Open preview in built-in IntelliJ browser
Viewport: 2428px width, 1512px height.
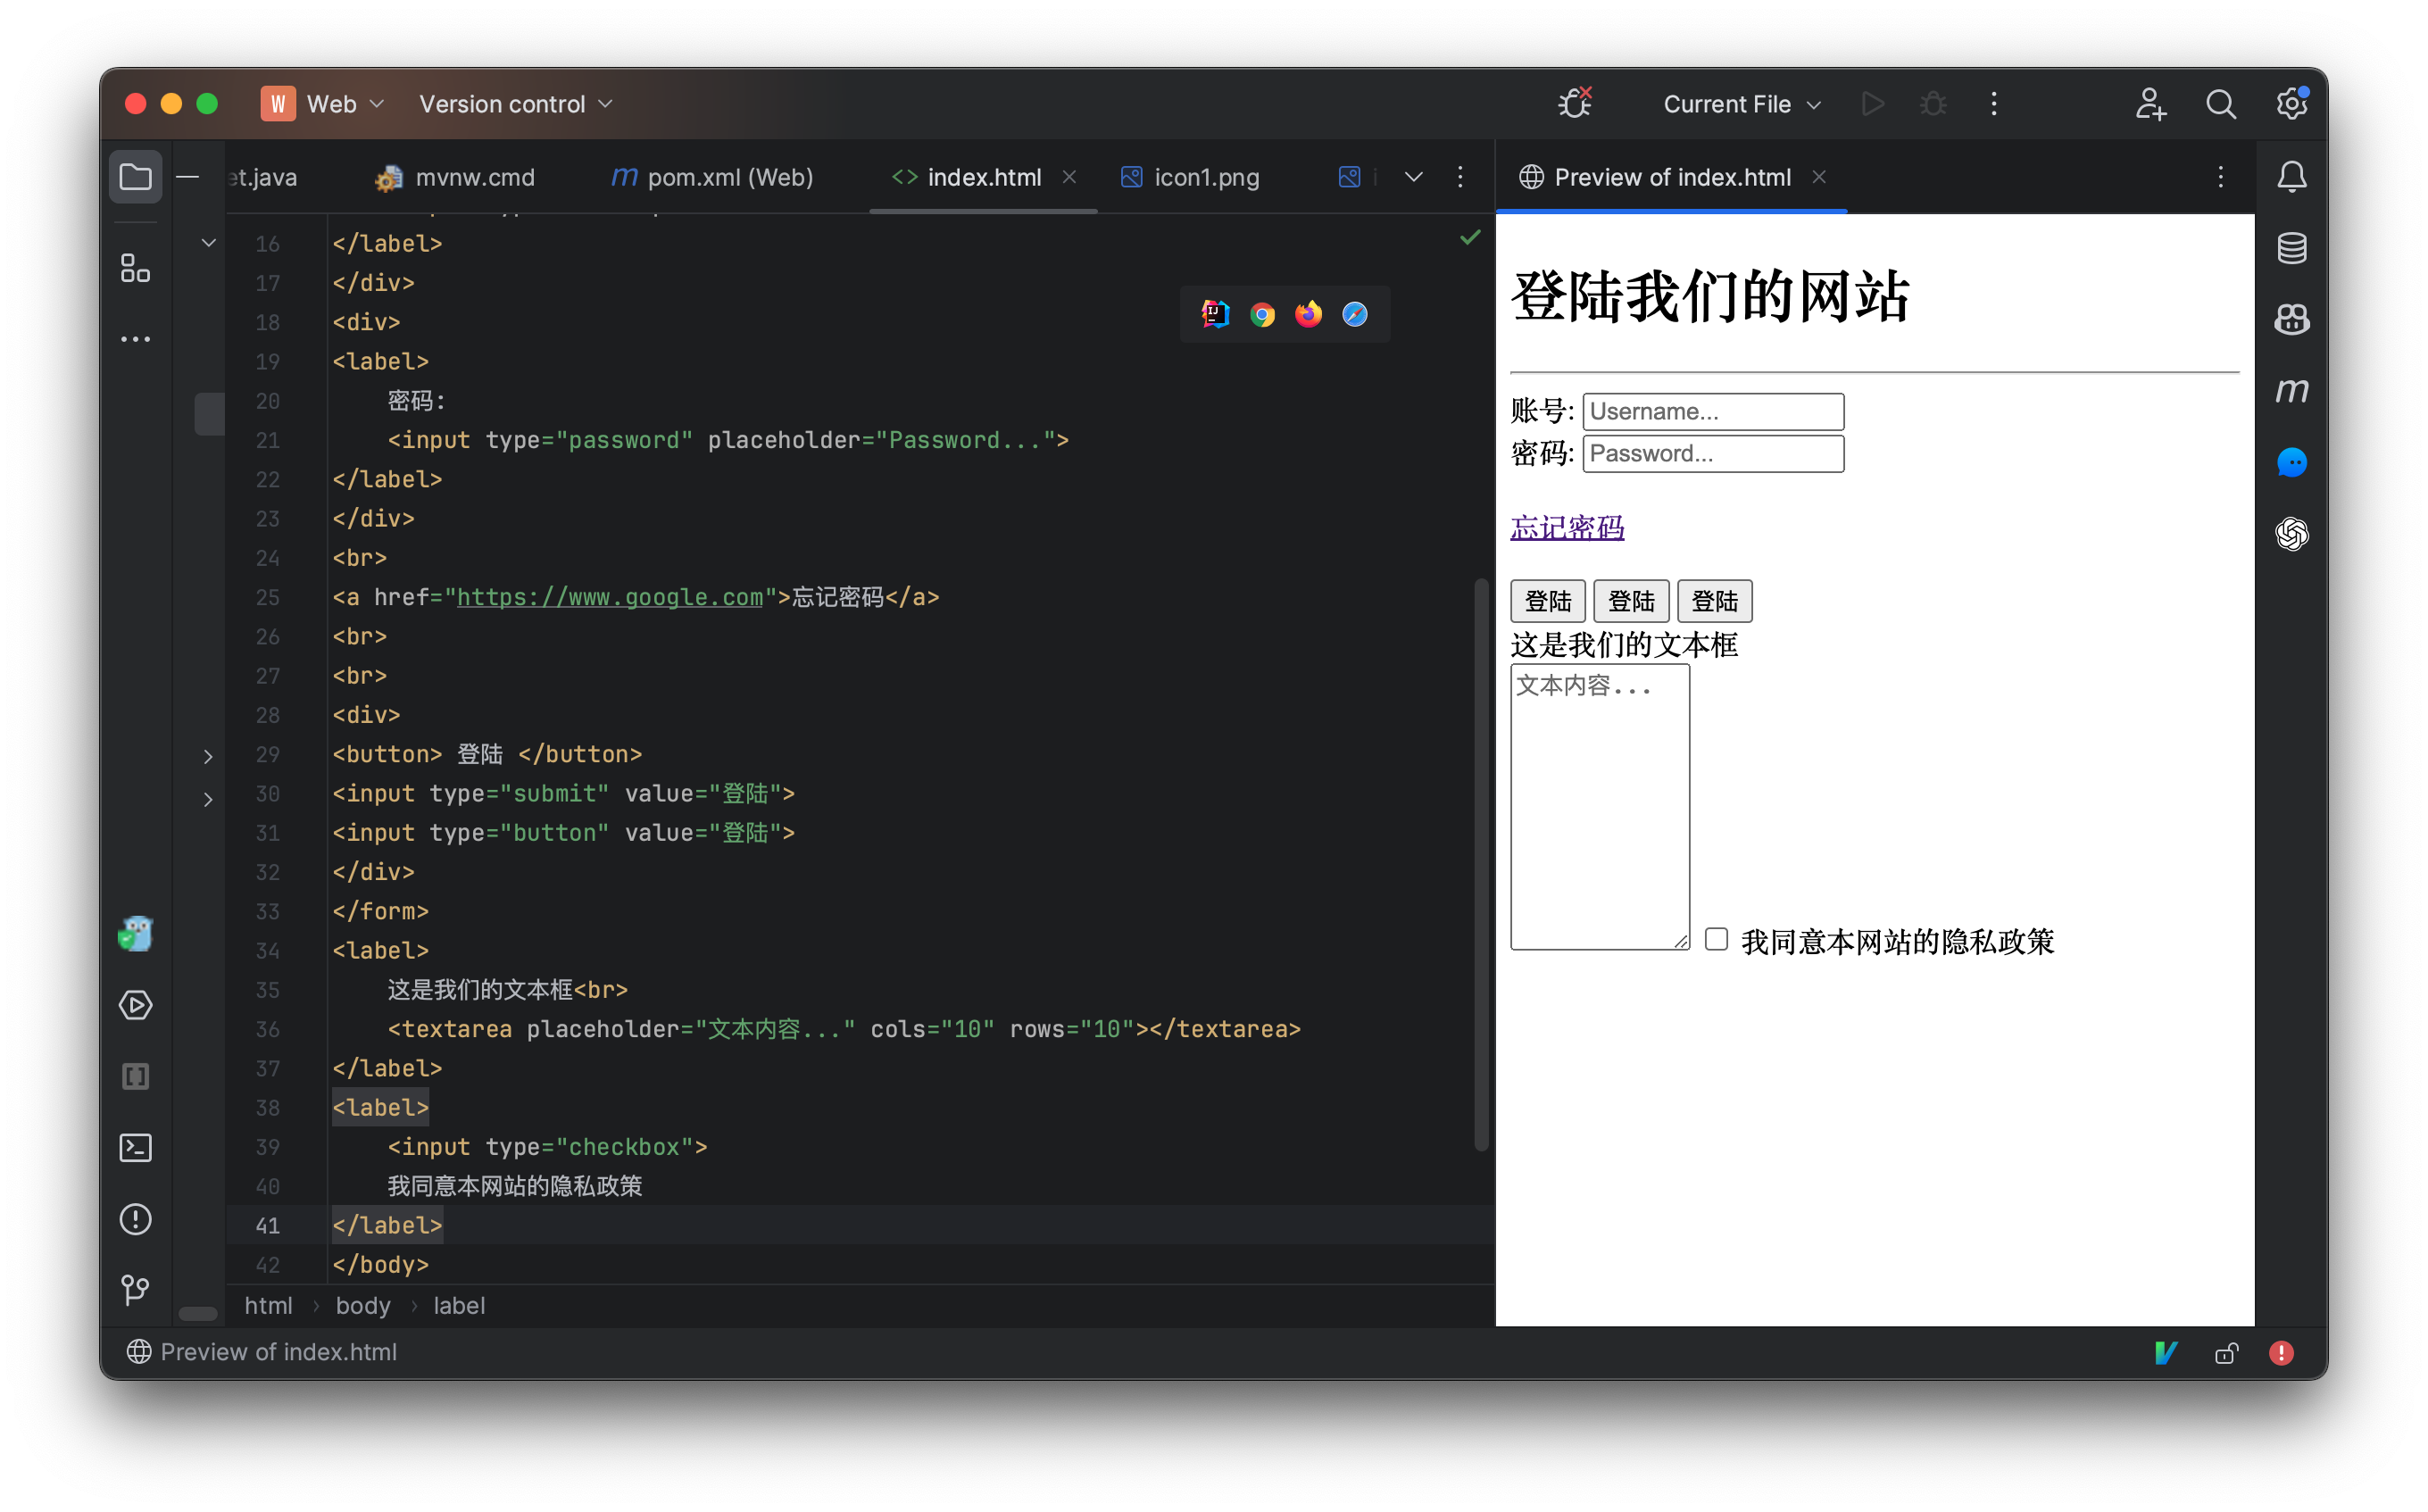(x=1215, y=314)
